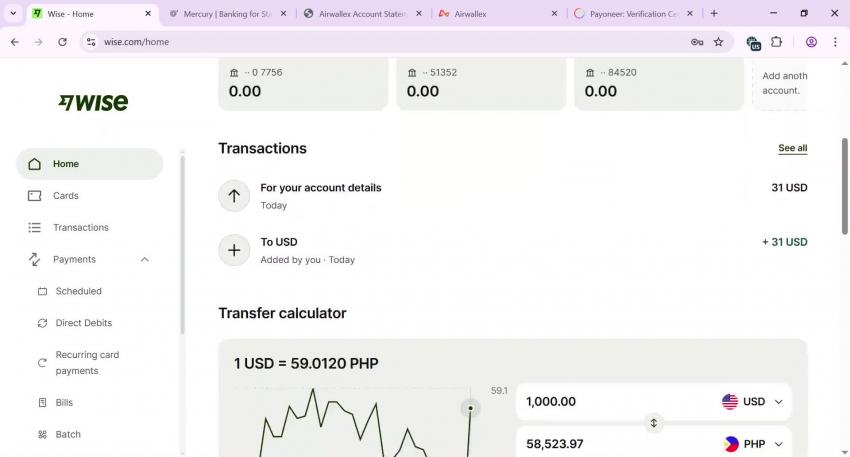
Task: Click the rate chart marker dot
Action: (471, 408)
